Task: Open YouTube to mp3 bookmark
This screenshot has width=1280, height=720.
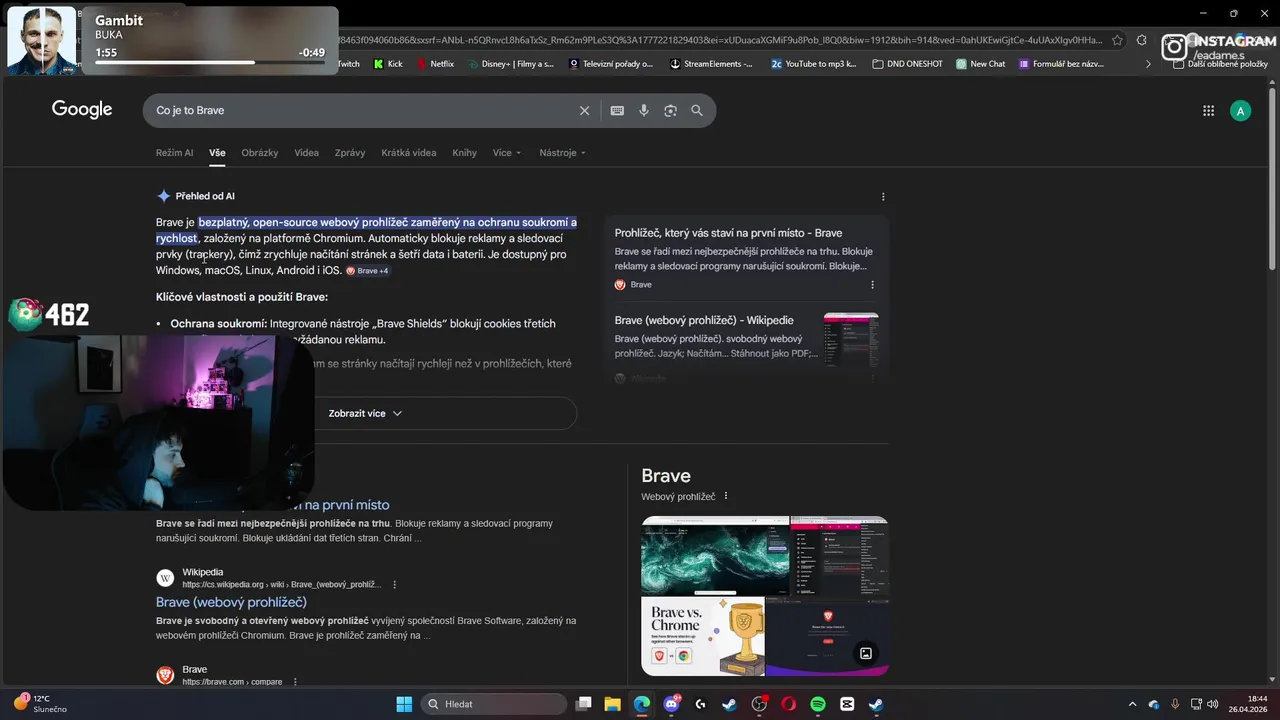Action: pyautogui.click(x=814, y=64)
